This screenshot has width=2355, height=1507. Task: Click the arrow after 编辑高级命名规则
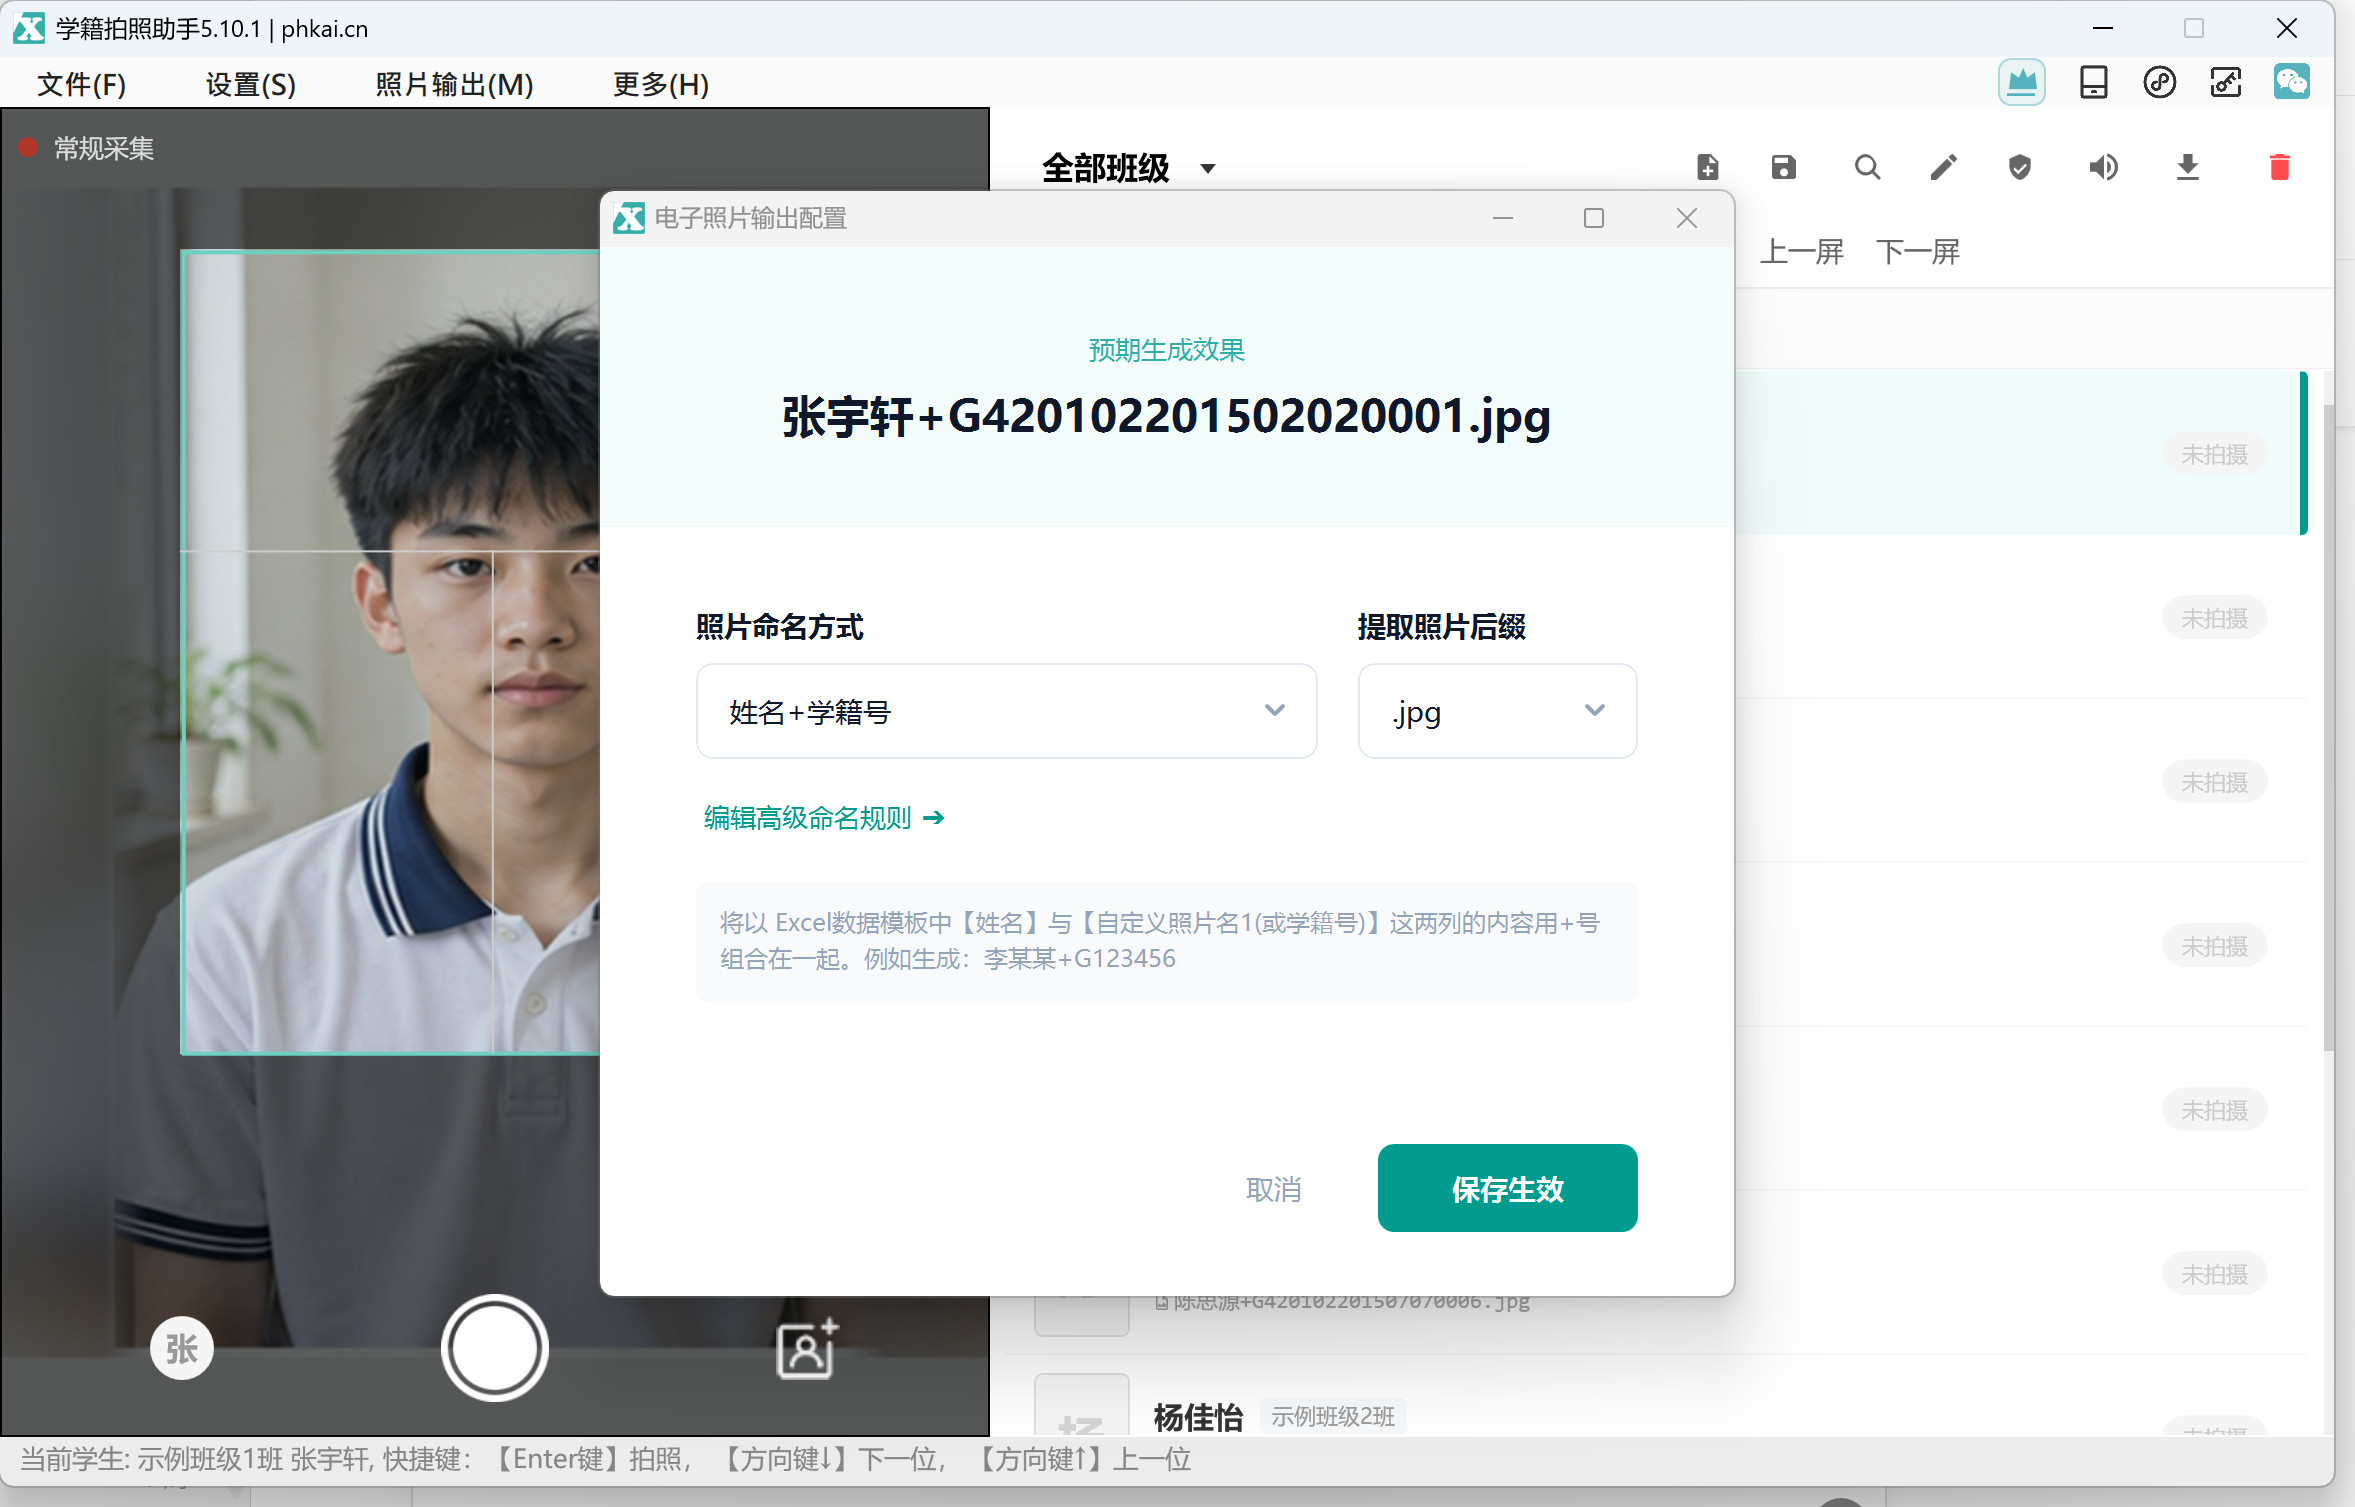[x=933, y=818]
